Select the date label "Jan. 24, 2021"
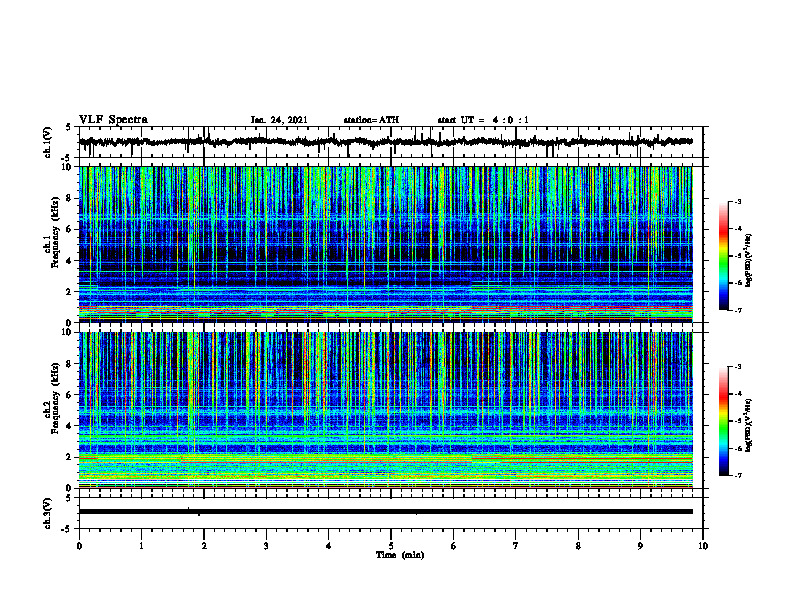 tap(279, 120)
